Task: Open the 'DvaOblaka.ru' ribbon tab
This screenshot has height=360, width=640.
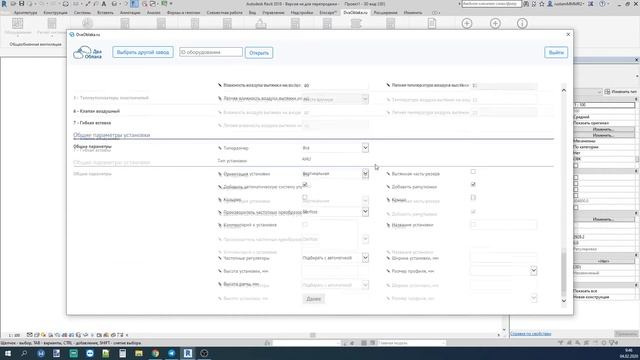Action: (x=355, y=13)
